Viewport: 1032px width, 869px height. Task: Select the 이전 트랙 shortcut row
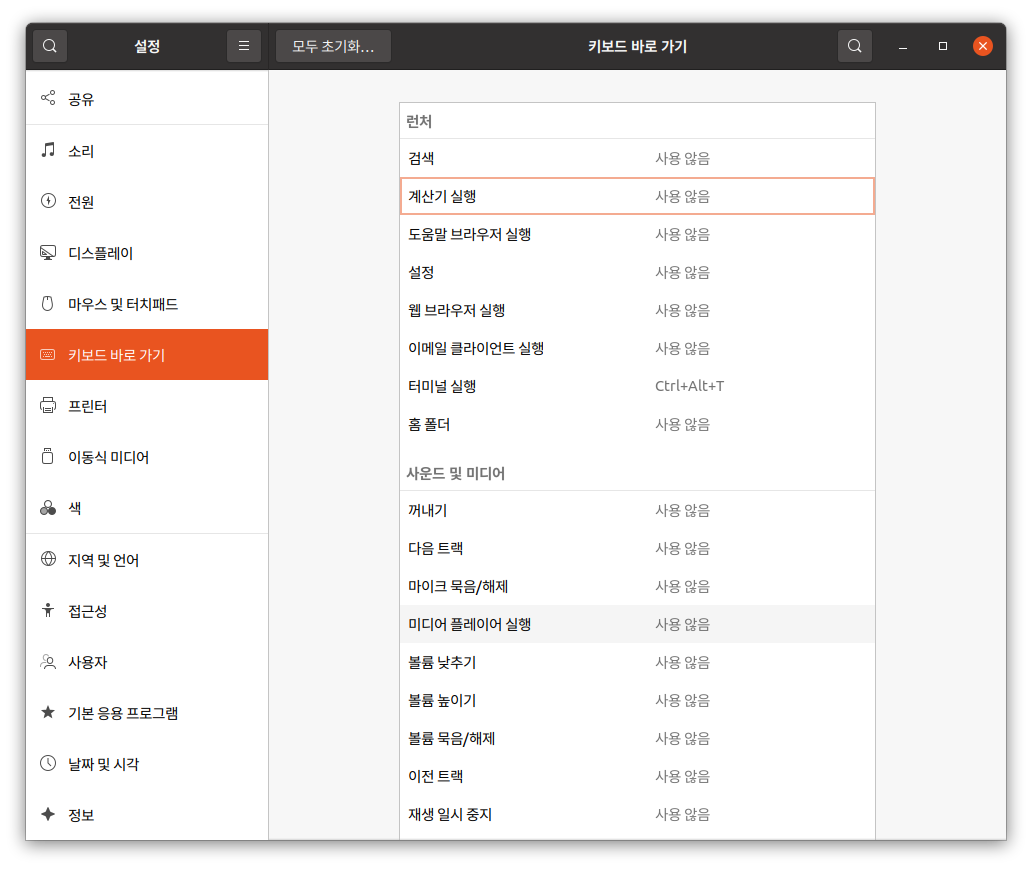point(637,776)
